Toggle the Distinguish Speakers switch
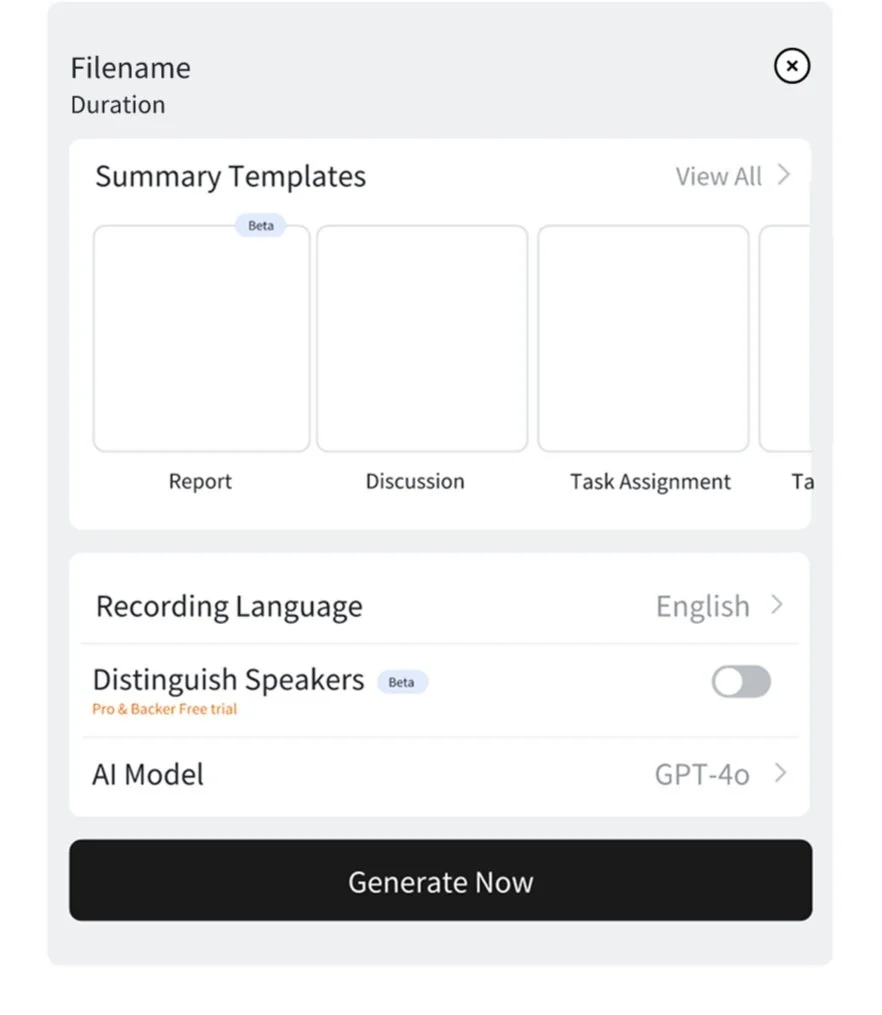882x1015 pixels. (x=741, y=682)
